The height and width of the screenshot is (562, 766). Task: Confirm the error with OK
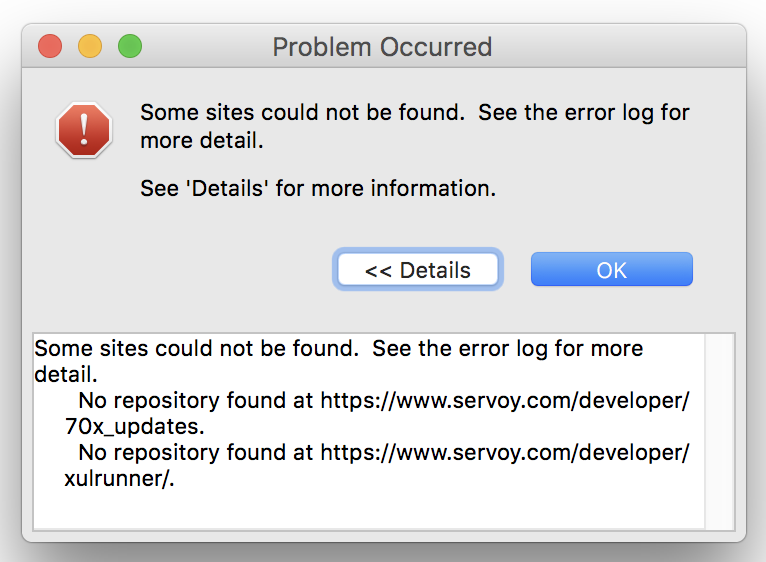(x=611, y=270)
